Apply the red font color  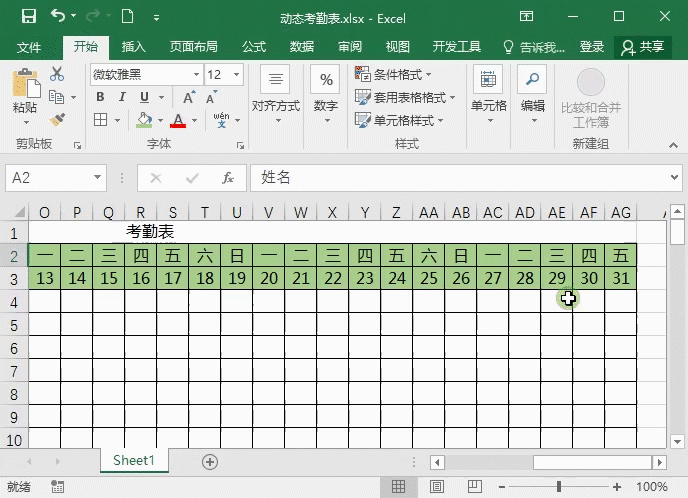pos(178,120)
